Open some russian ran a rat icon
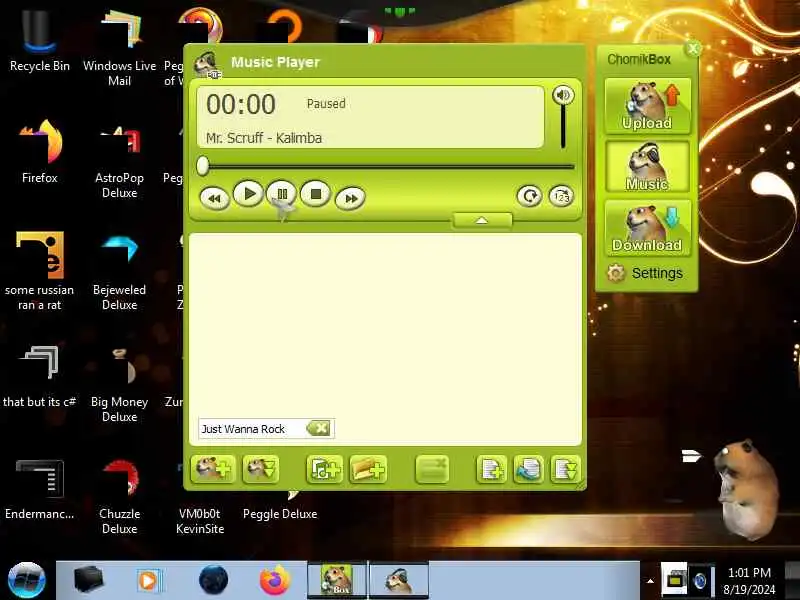Viewport: 800px width, 600px height. click(x=39, y=271)
